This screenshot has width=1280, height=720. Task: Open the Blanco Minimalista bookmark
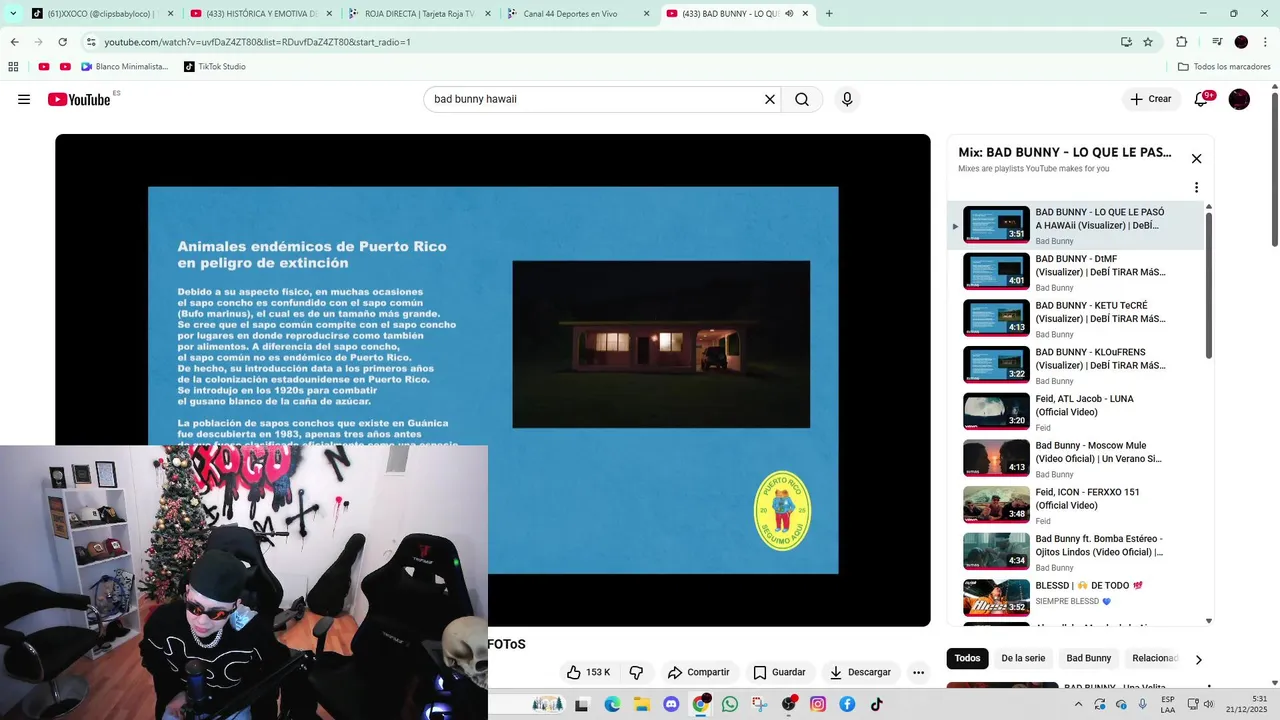(x=125, y=66)
